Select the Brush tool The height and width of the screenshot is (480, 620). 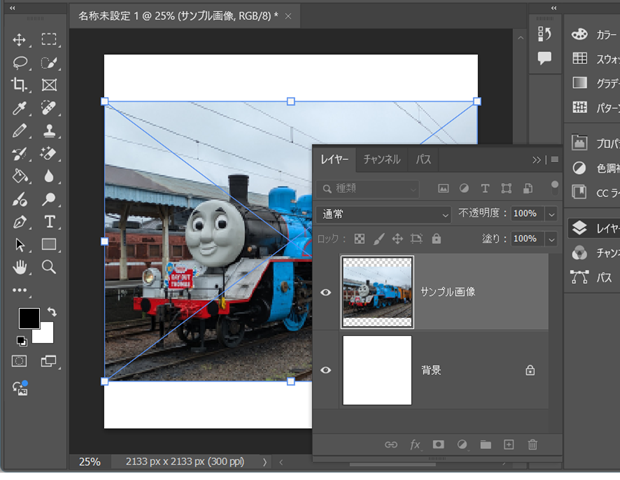click(19, 130)
